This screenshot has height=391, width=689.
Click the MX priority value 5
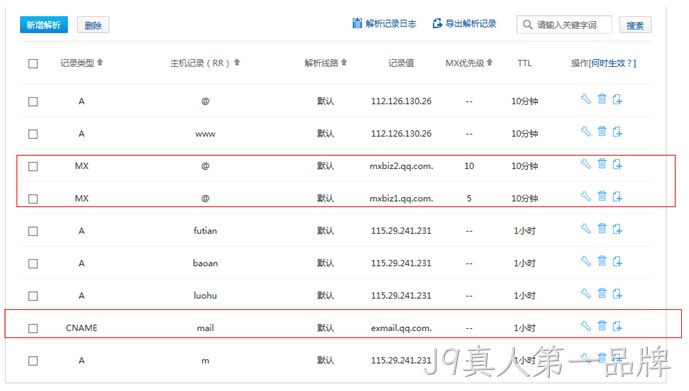469,199
